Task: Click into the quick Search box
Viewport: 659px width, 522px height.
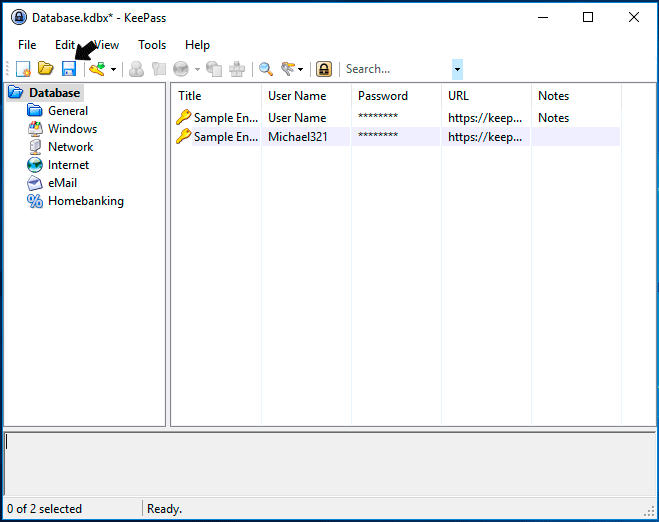Action: pyautogui.click(x=397, y=69)
